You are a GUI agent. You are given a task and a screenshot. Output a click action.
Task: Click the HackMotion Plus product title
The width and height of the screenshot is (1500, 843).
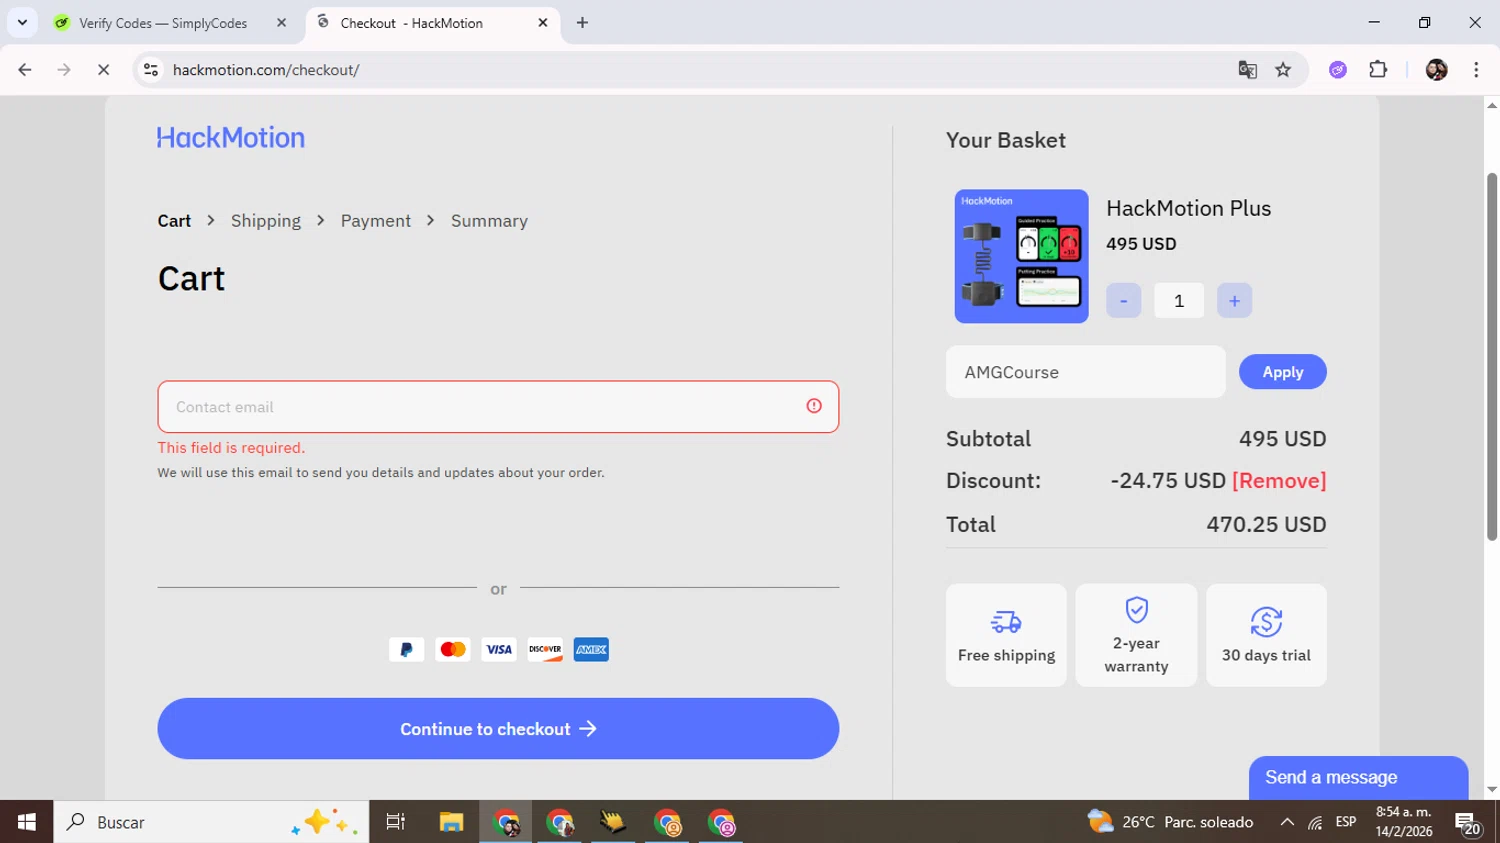pos(1189,208)
